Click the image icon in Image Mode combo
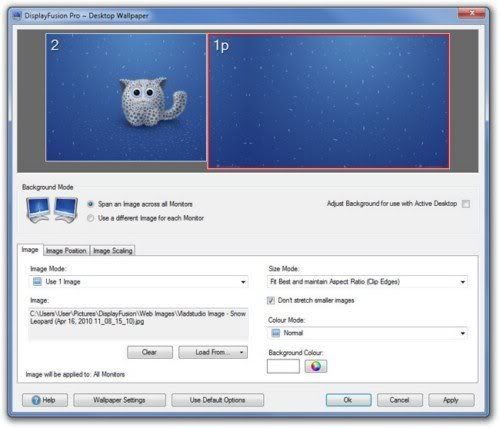 [x=37, y=282]
